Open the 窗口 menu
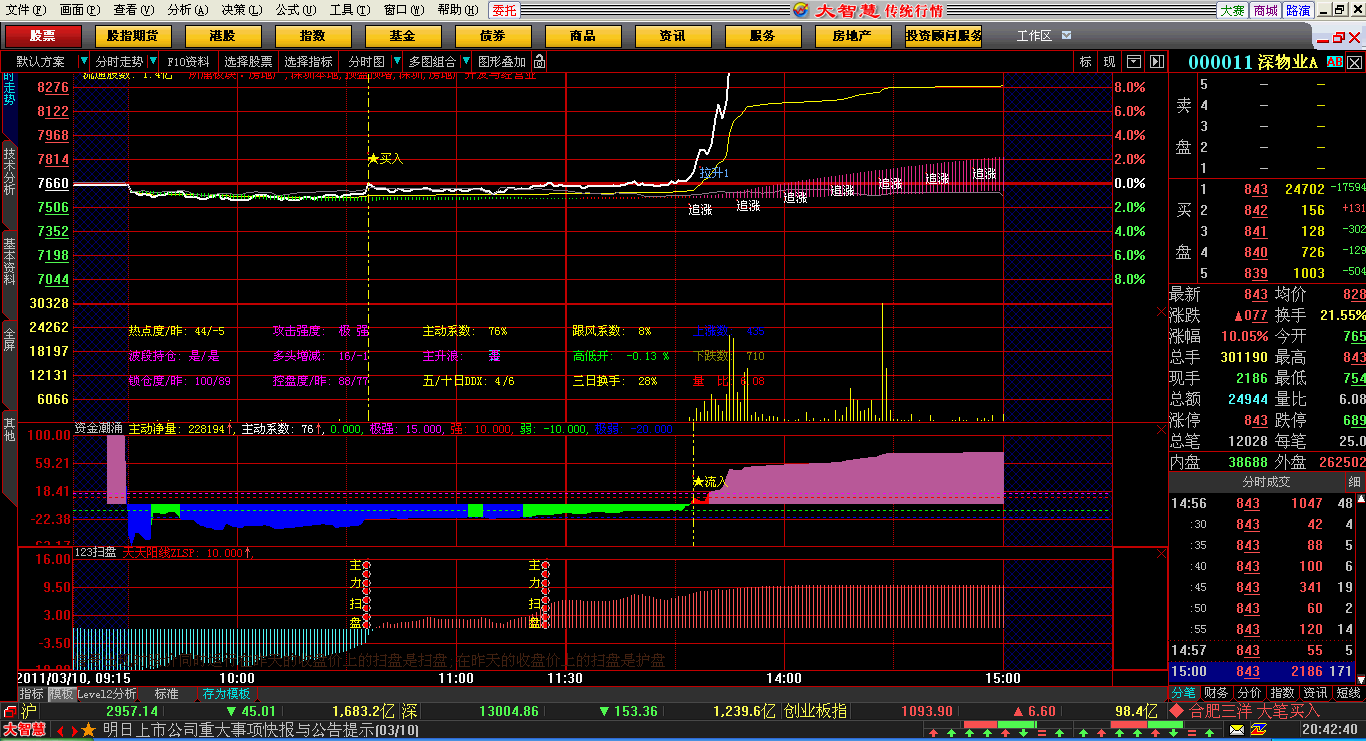This screenshot has width=1366, height=741. (x=403, y=10)
